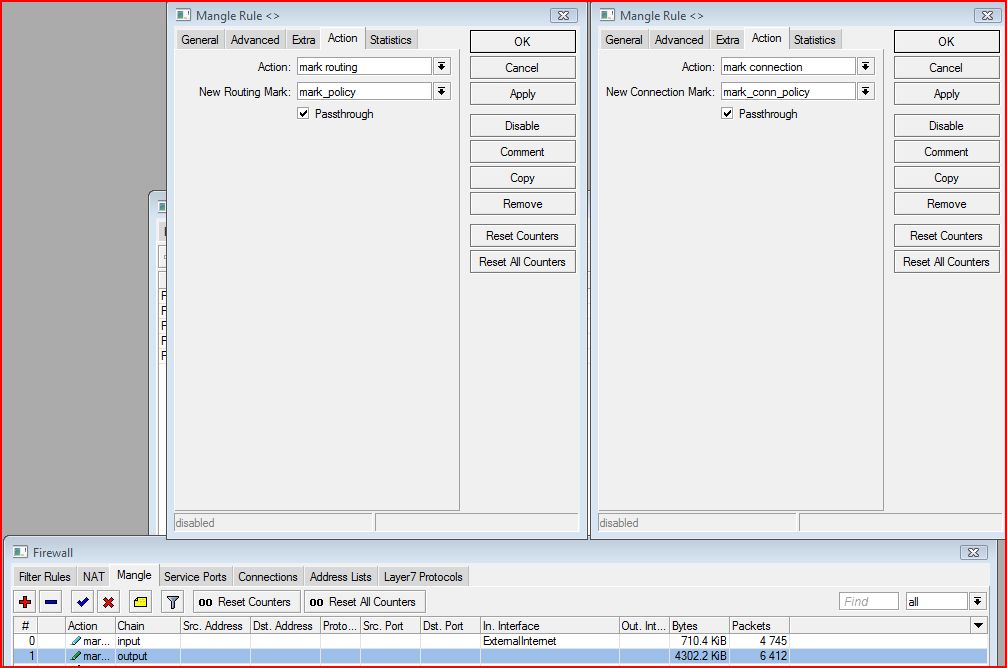Click the blue minus remove rule icon

click(51, 602)
